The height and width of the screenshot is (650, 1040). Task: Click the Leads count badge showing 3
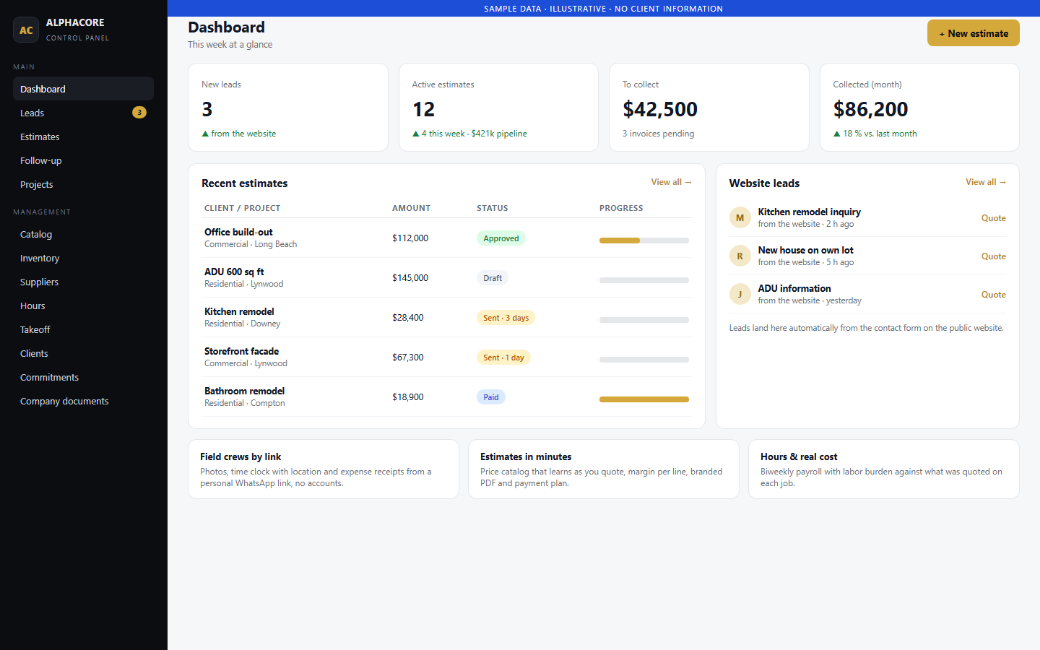[139, 113]
